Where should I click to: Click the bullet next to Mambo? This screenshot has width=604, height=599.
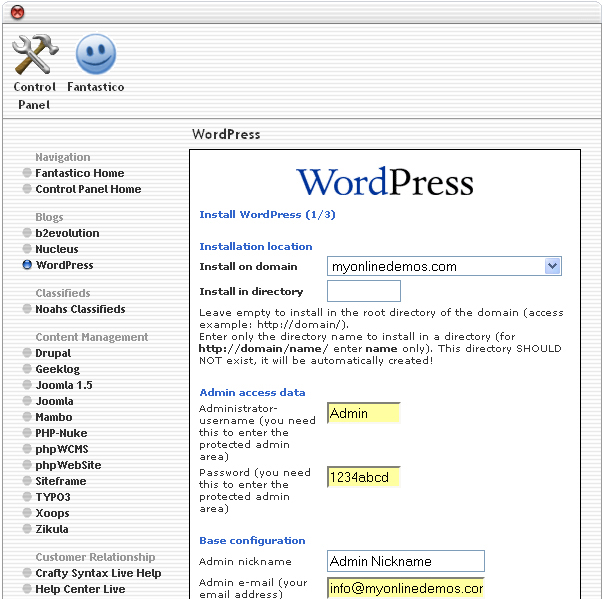27,417
